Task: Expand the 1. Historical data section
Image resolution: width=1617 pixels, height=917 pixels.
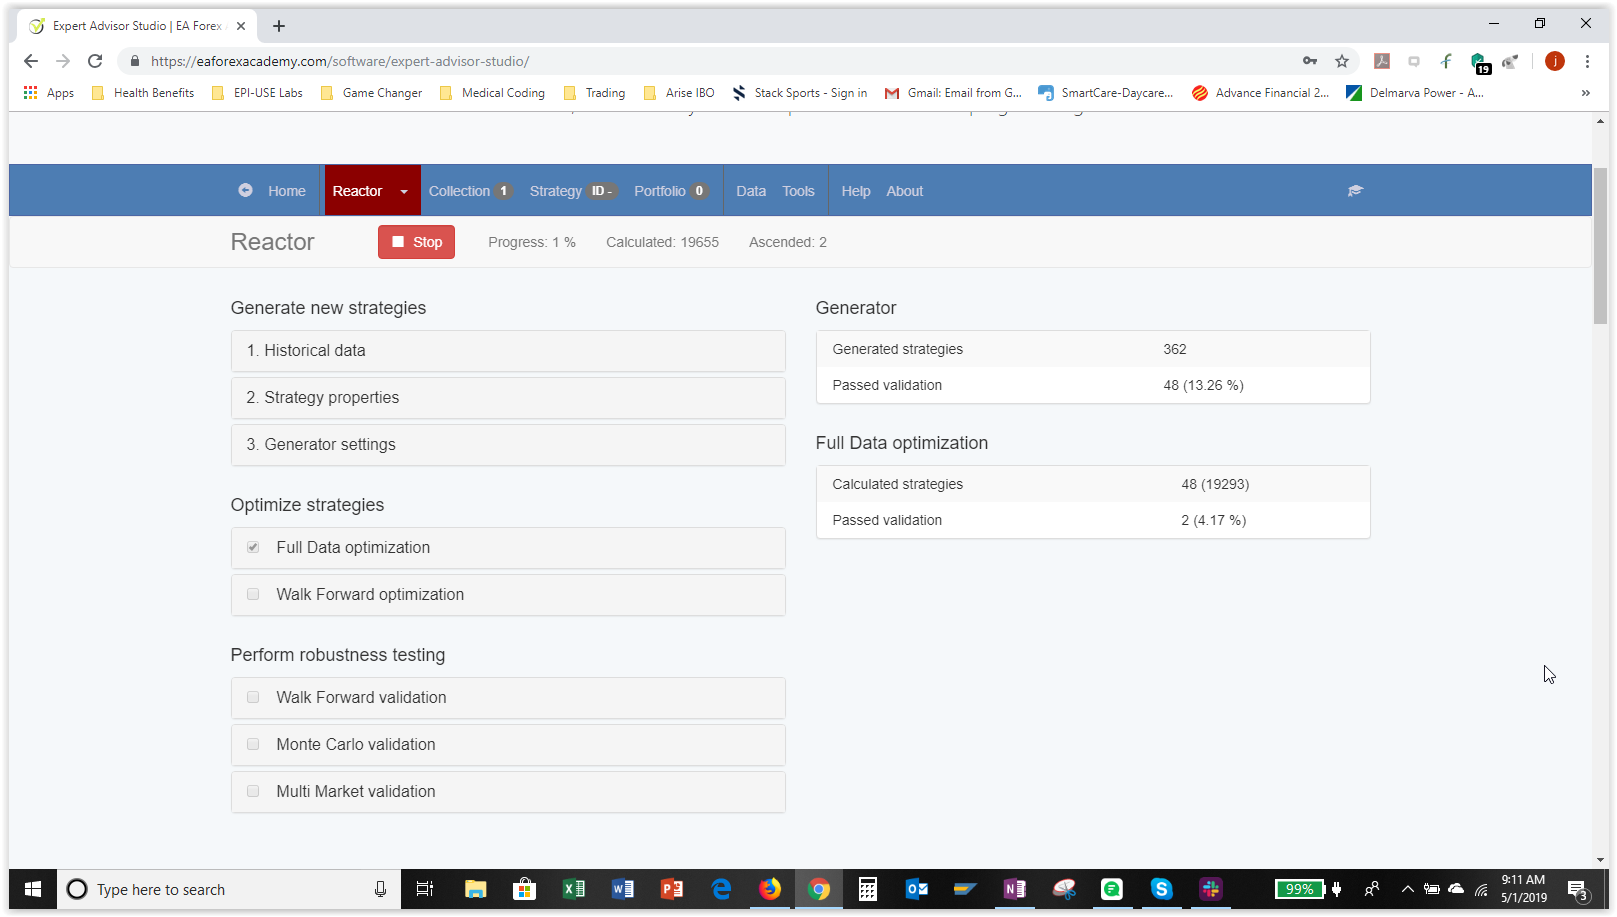Action: (x=508, y=351)
